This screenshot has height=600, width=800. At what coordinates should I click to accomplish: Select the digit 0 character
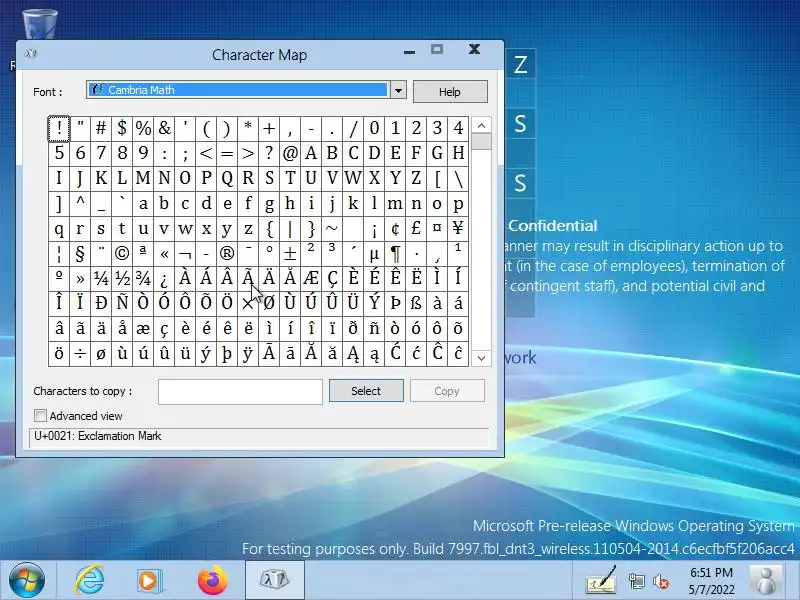coord(374,128)
